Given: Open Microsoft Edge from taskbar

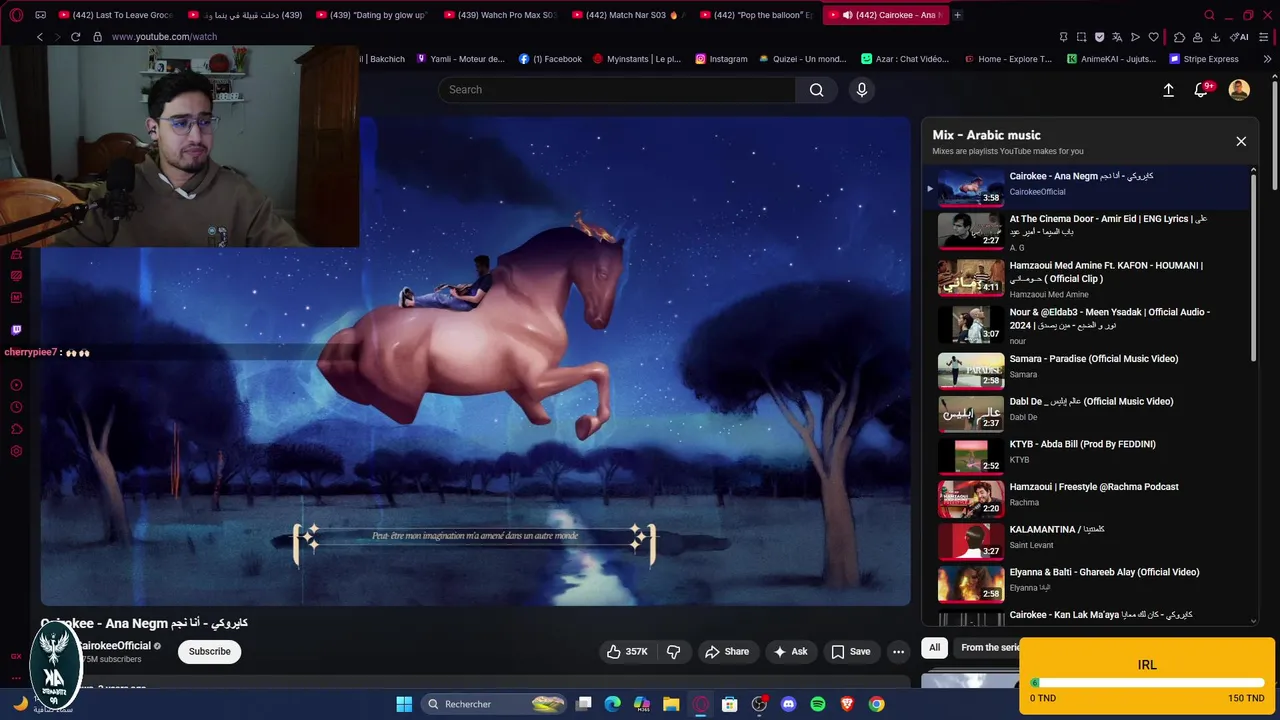Looking at the screenshot, I should (613, 704).
